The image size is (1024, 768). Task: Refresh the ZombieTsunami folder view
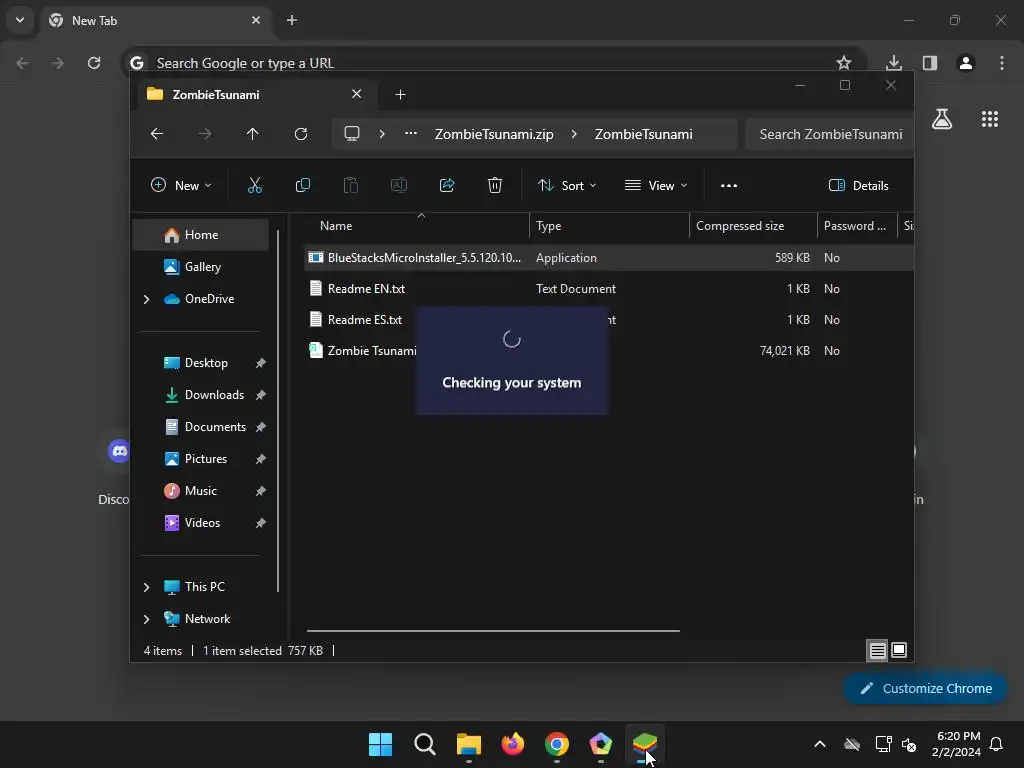300,134
